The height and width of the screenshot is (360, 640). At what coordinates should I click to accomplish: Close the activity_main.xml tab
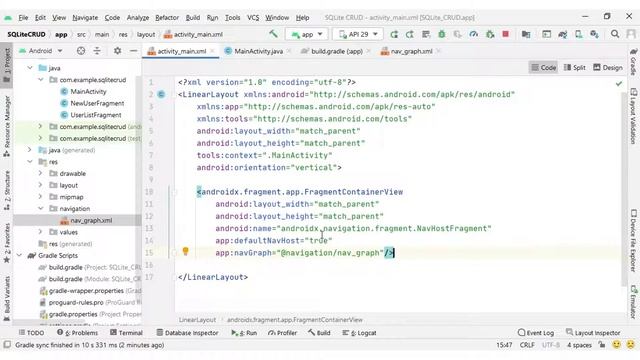(212, 51)
